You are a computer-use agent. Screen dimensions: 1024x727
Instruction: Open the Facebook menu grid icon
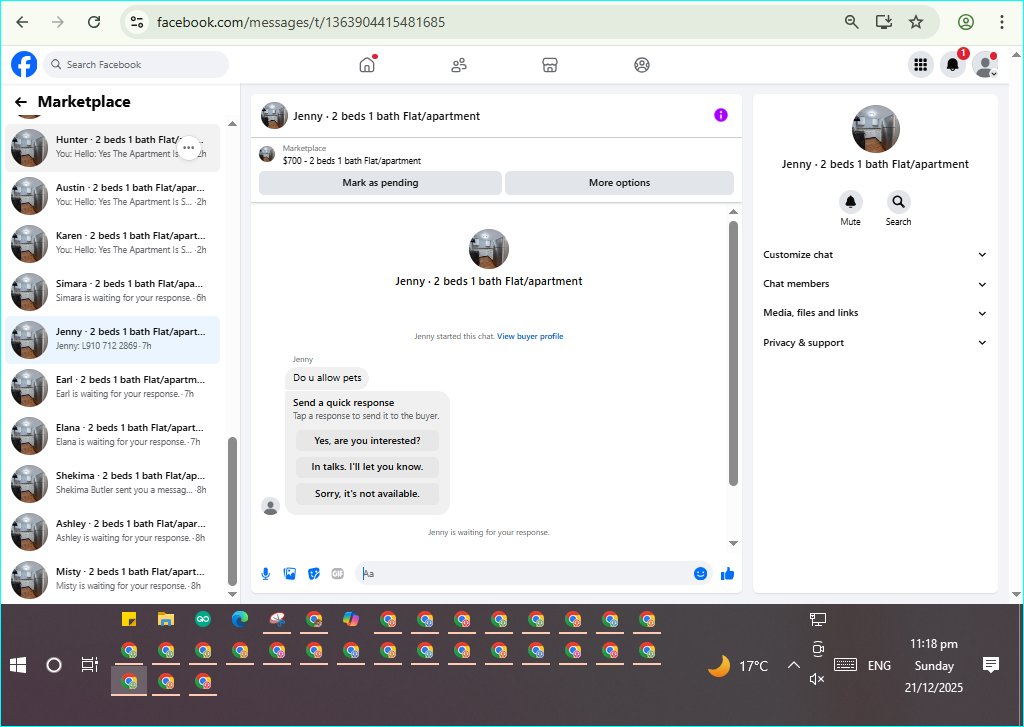point(920,65)
